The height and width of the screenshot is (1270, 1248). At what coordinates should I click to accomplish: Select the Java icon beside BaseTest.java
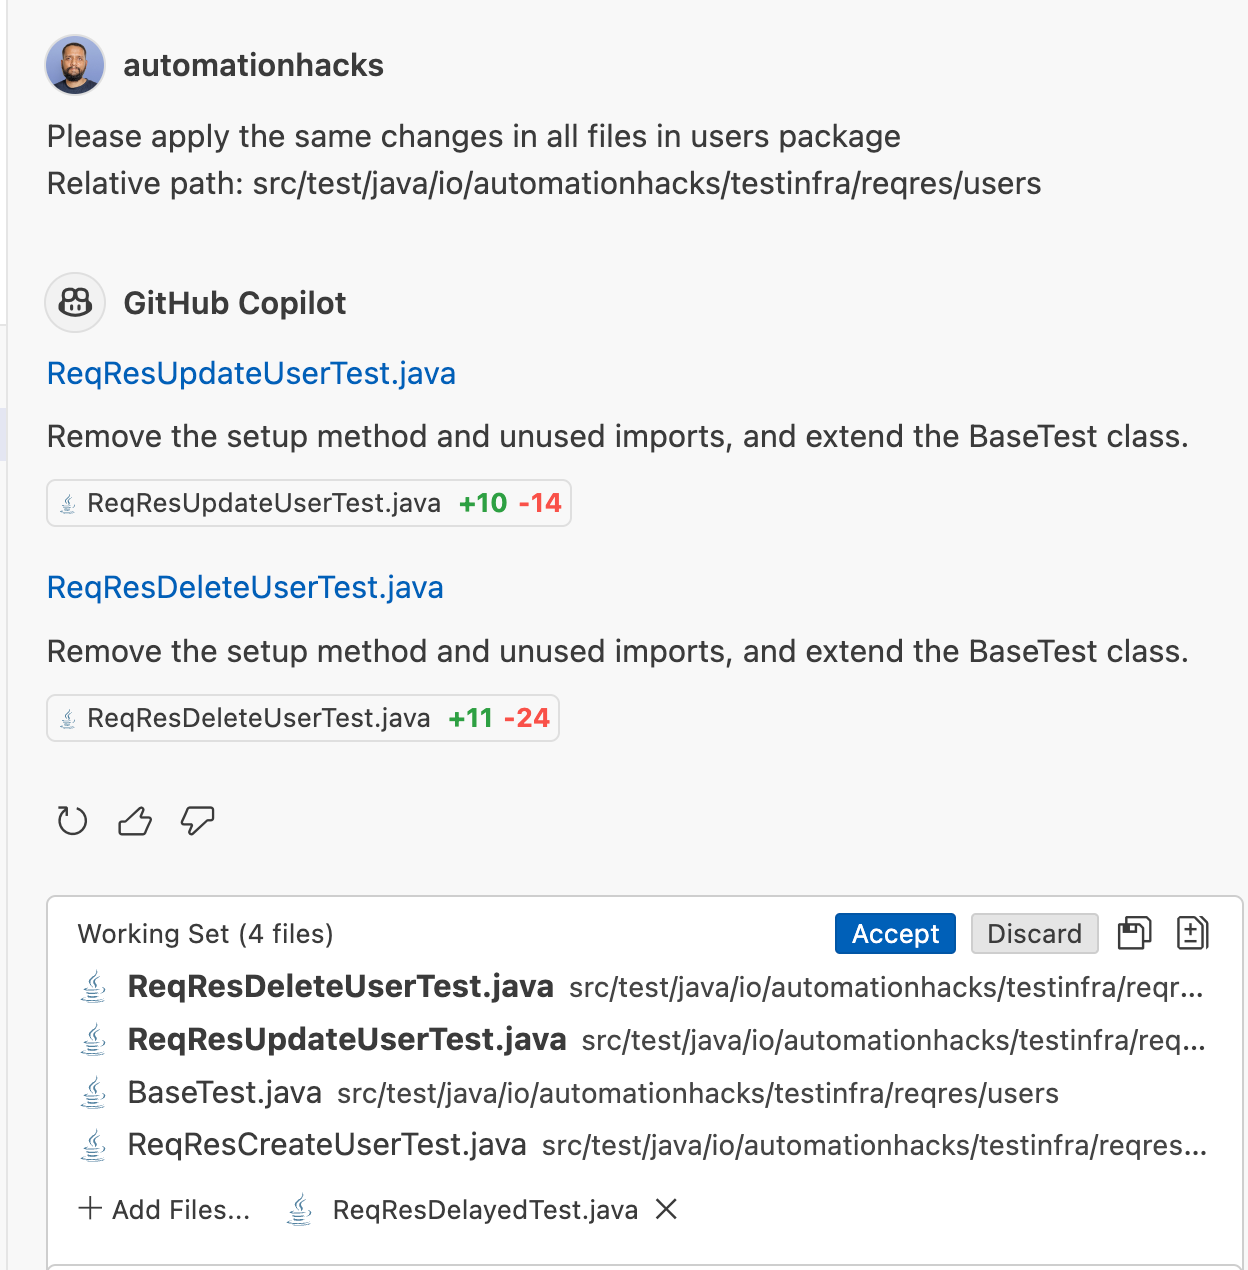click(93, 1093)
